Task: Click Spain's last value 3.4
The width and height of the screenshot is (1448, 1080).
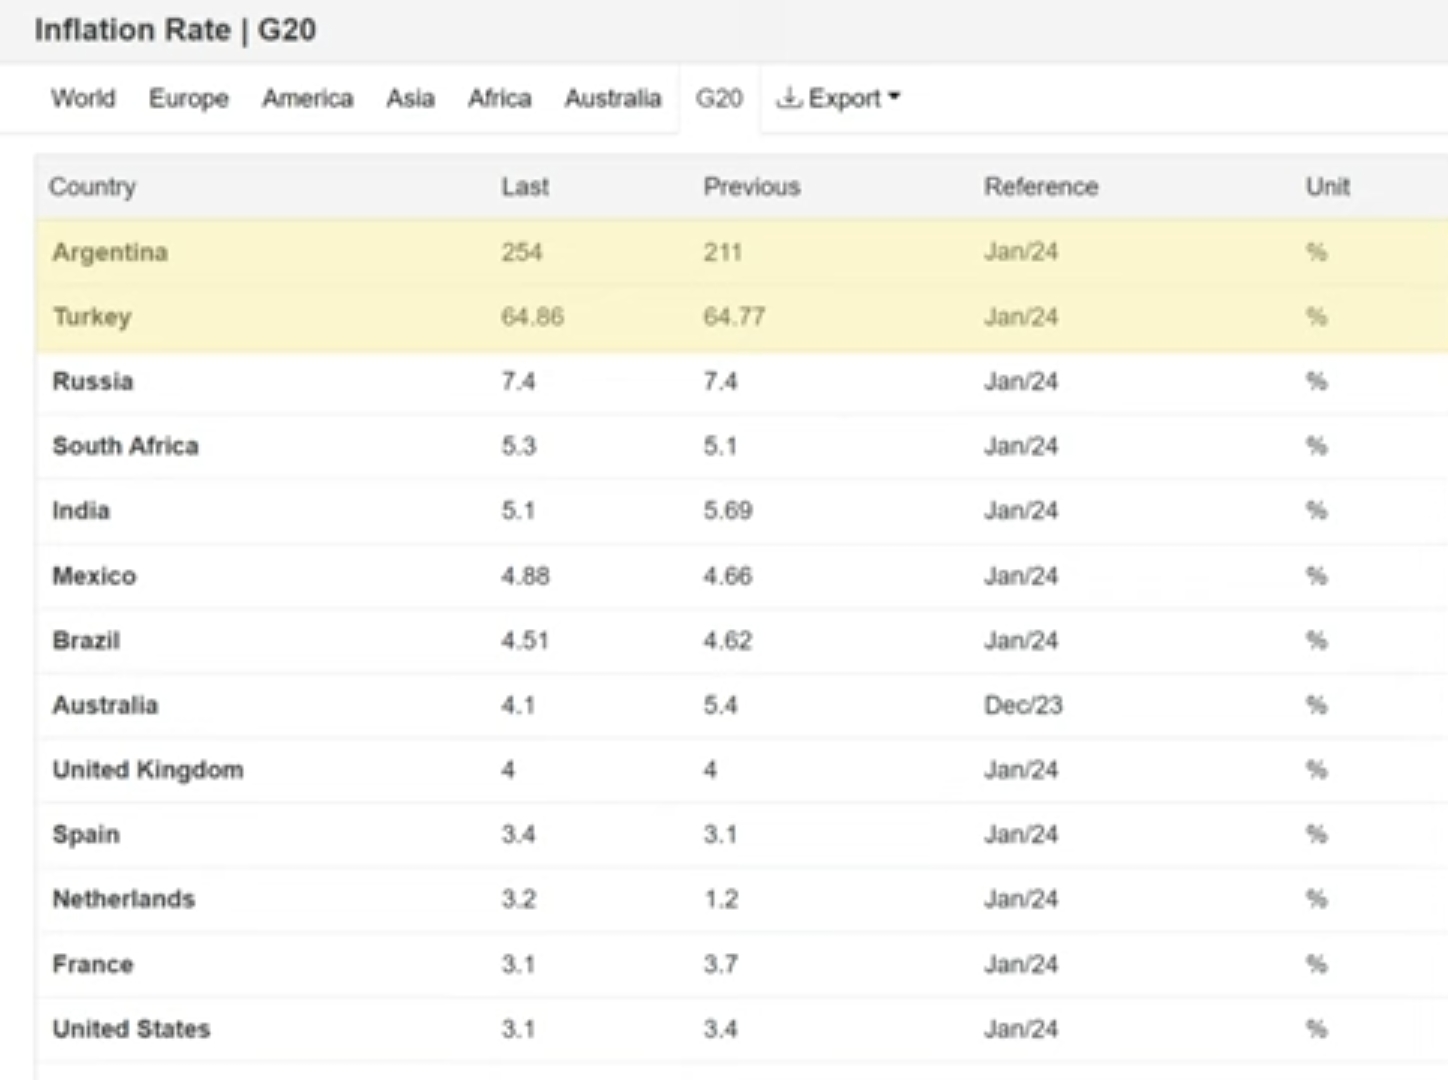Action: point(519,835)
